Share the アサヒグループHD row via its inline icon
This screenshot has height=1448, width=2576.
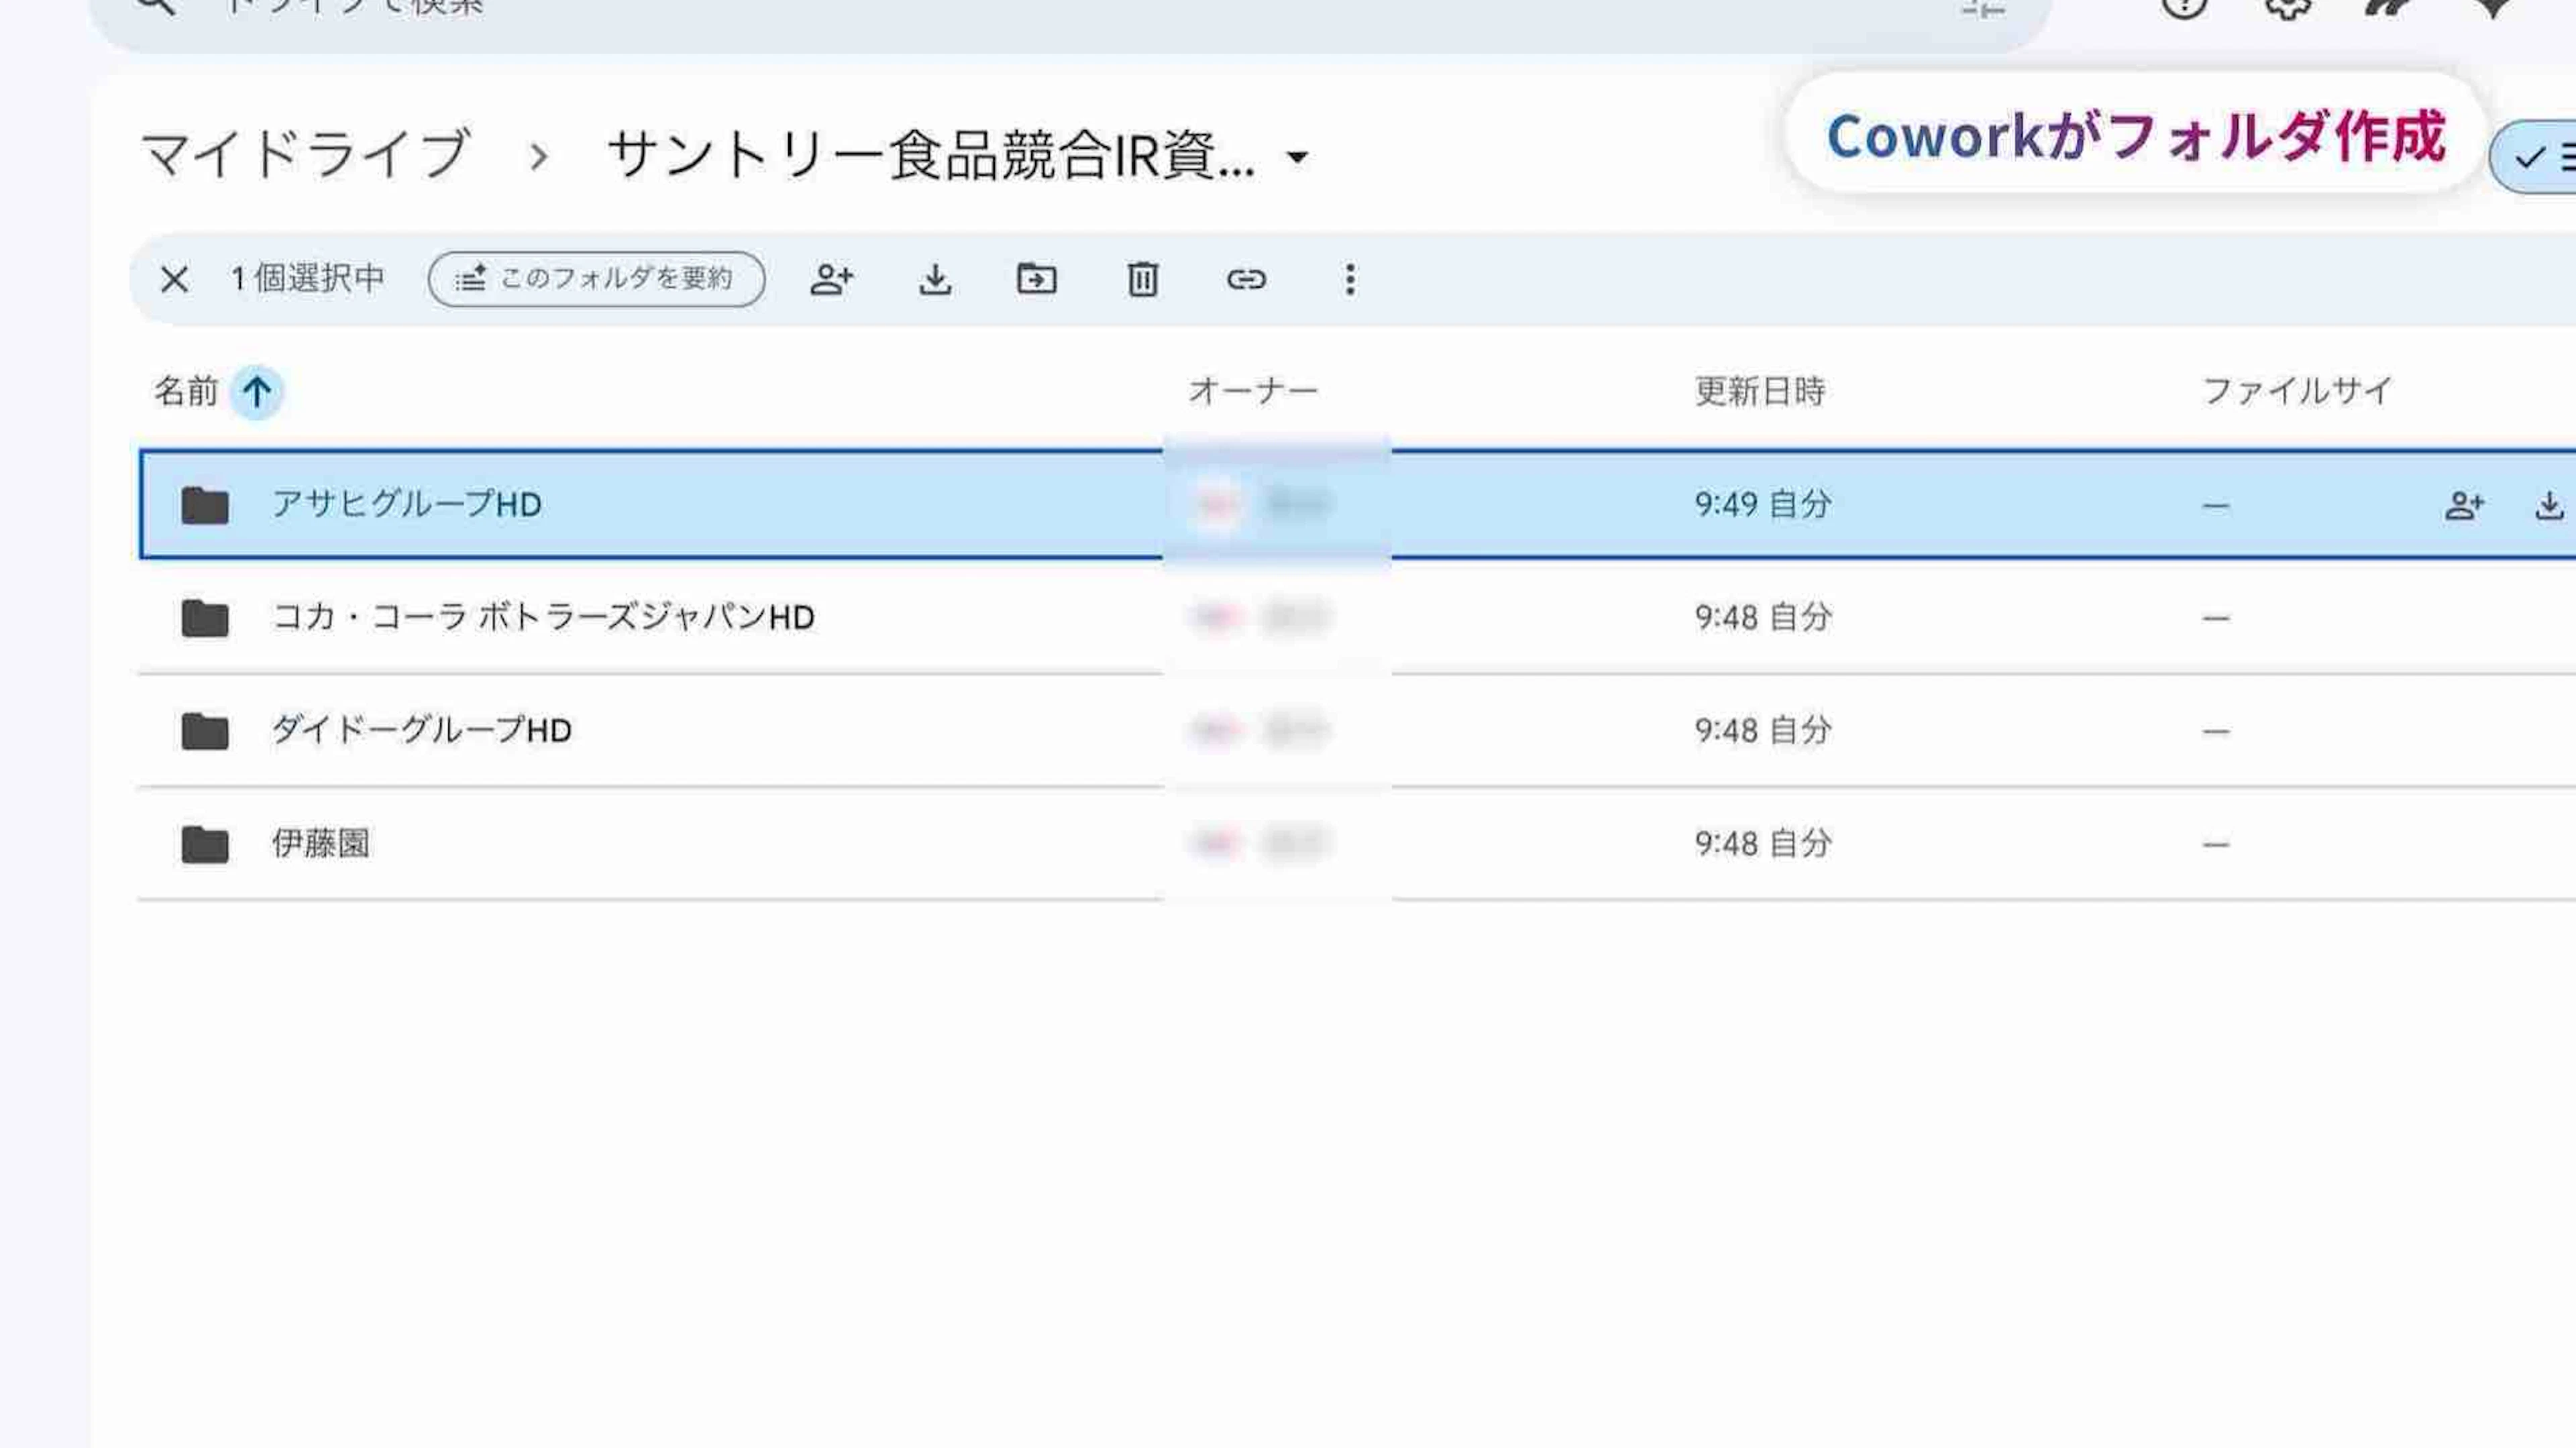click(x=2463, y=506)
